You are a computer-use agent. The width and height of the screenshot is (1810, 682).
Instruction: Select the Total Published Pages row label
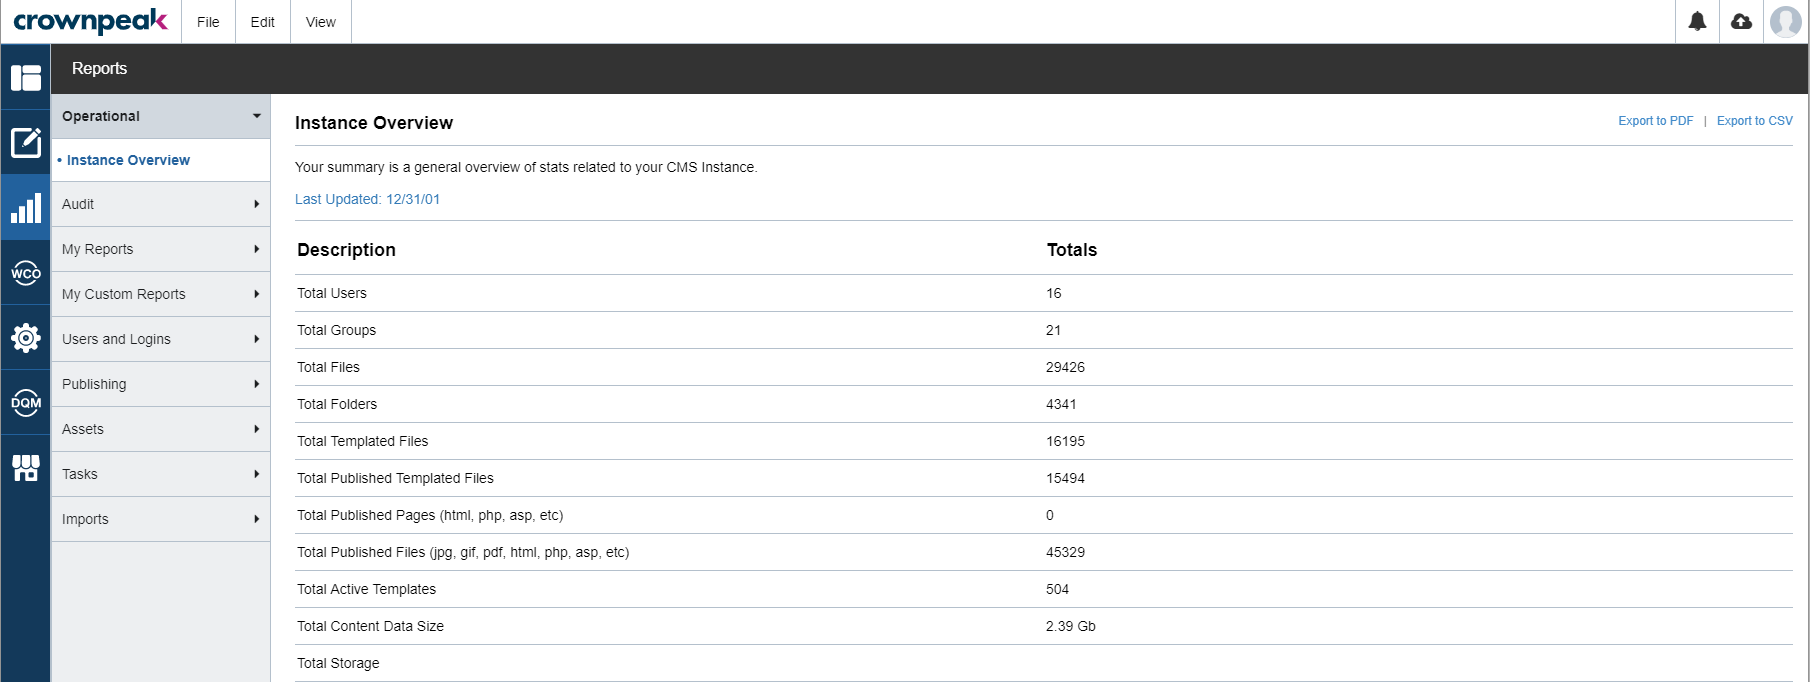(x=430, y=515)
